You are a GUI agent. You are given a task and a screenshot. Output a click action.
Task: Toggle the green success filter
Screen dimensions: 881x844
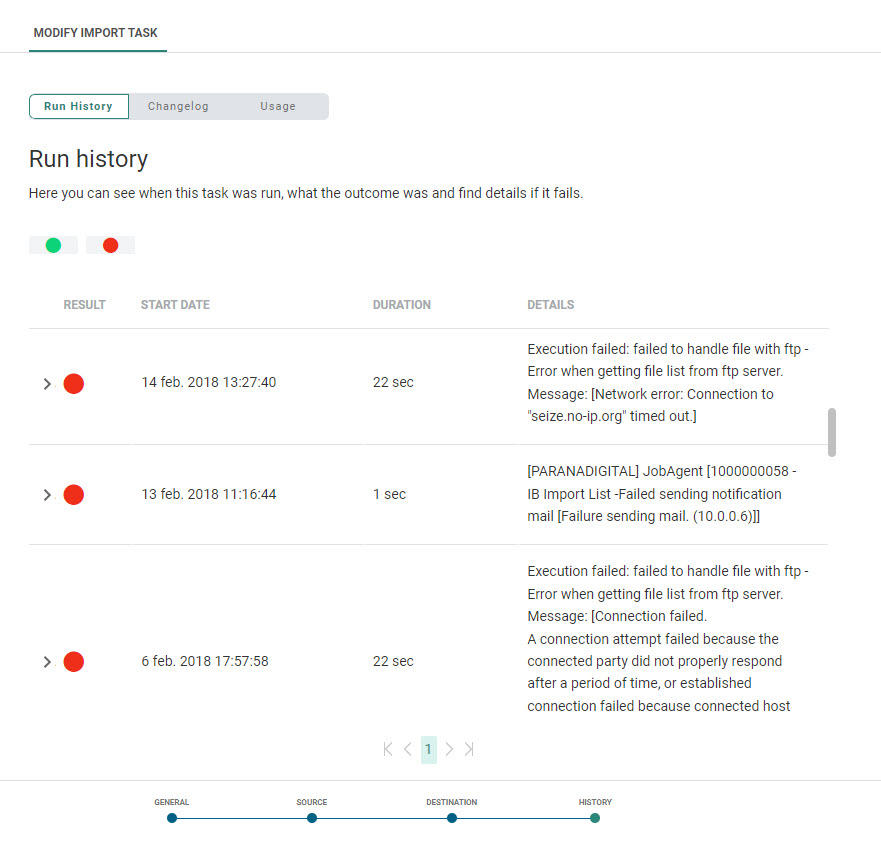coord(53,245)
